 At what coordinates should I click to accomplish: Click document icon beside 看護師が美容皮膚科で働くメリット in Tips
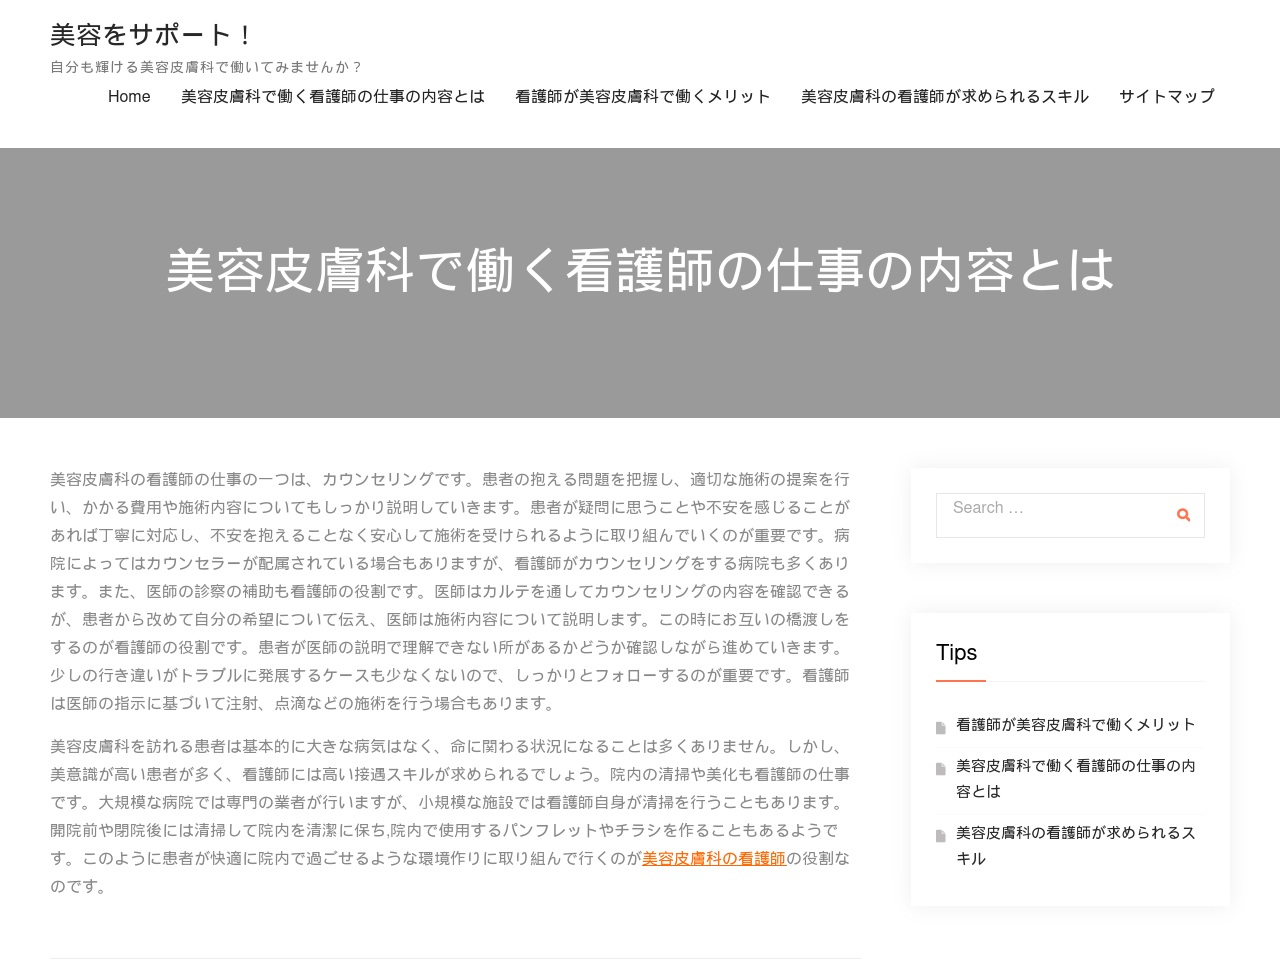pos(940,728)
